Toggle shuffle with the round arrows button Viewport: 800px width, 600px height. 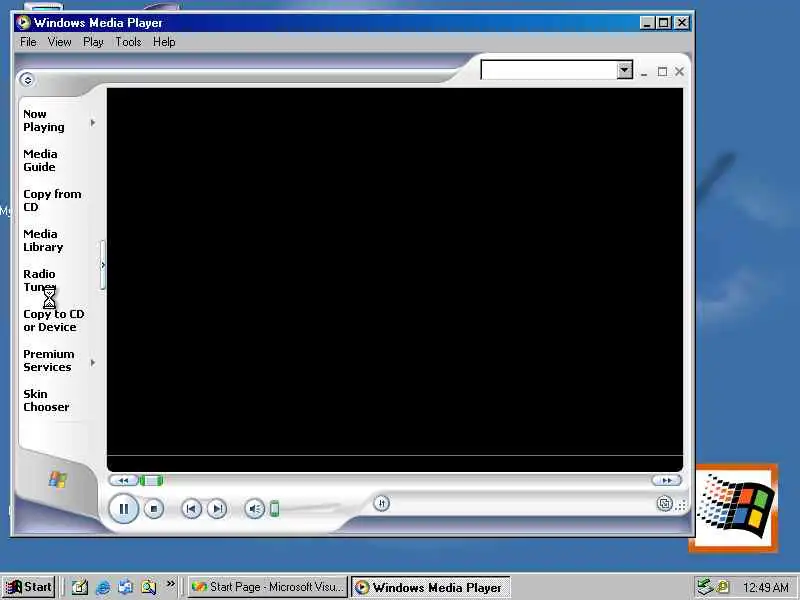point(381,504)
